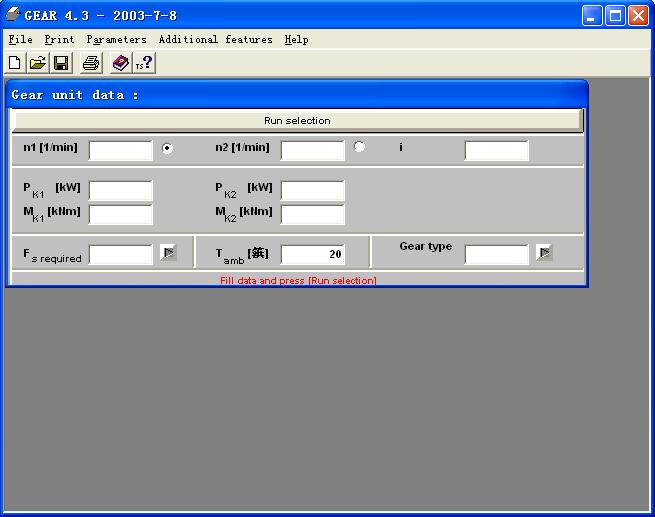Click the Run selection button

(297, 121)
